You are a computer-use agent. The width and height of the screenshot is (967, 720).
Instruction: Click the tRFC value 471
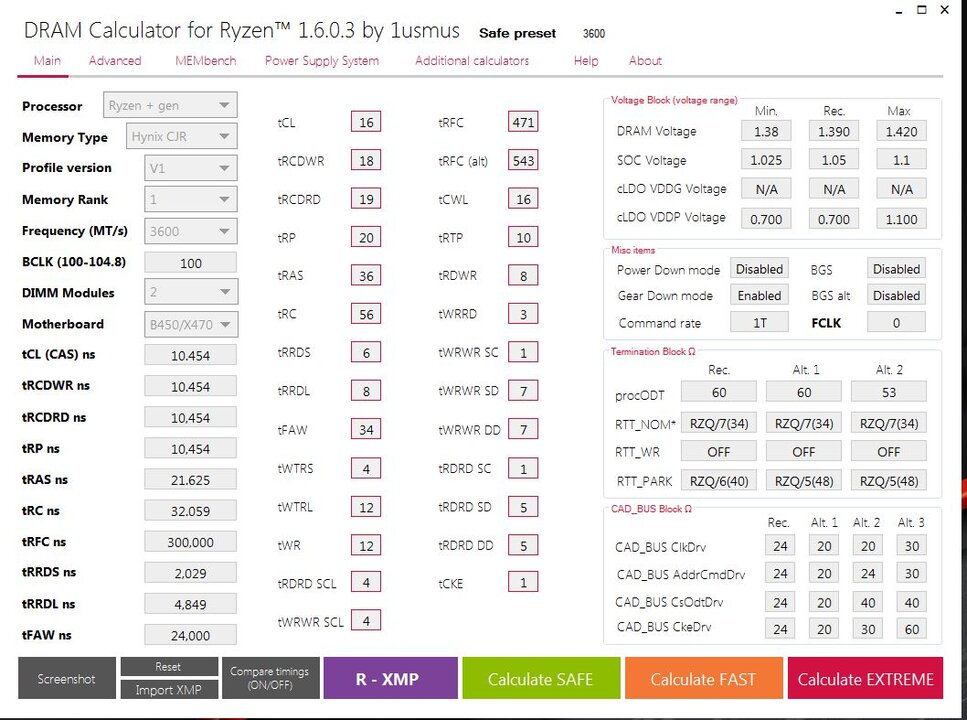point(523,122)
